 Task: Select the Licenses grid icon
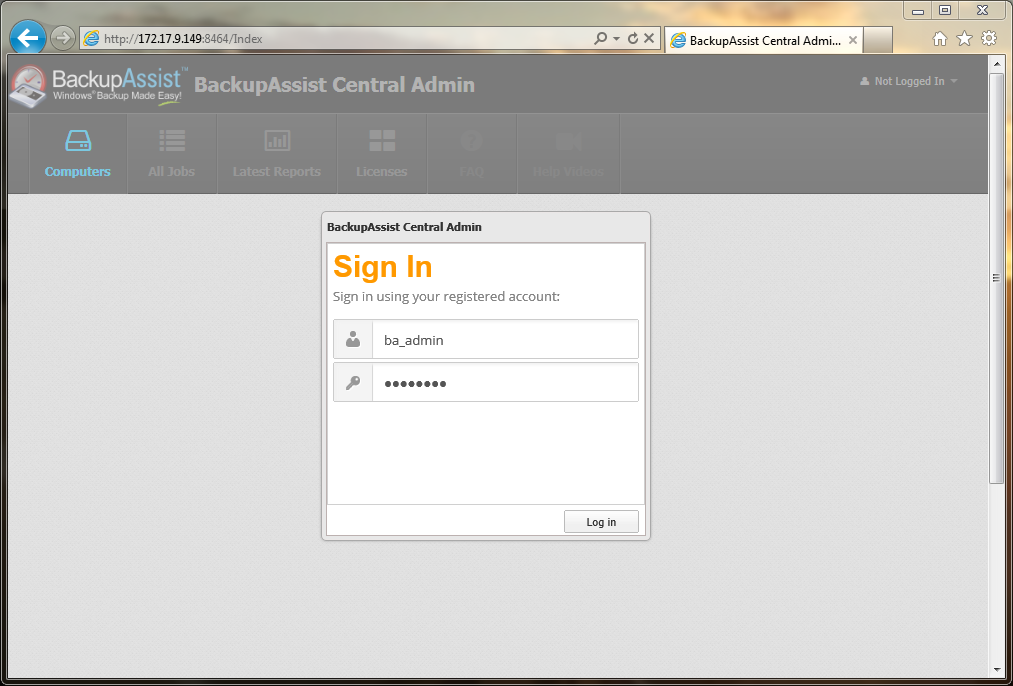tap(382, 141)
